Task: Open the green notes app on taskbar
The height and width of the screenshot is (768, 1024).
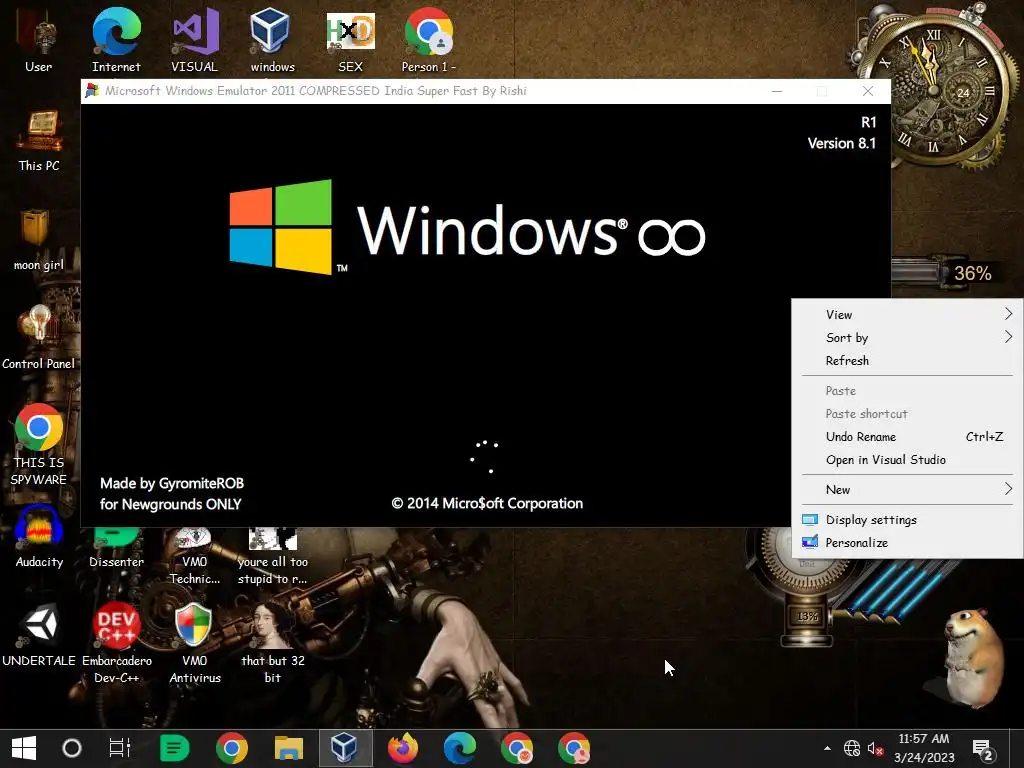Action: tap(174, 748)
